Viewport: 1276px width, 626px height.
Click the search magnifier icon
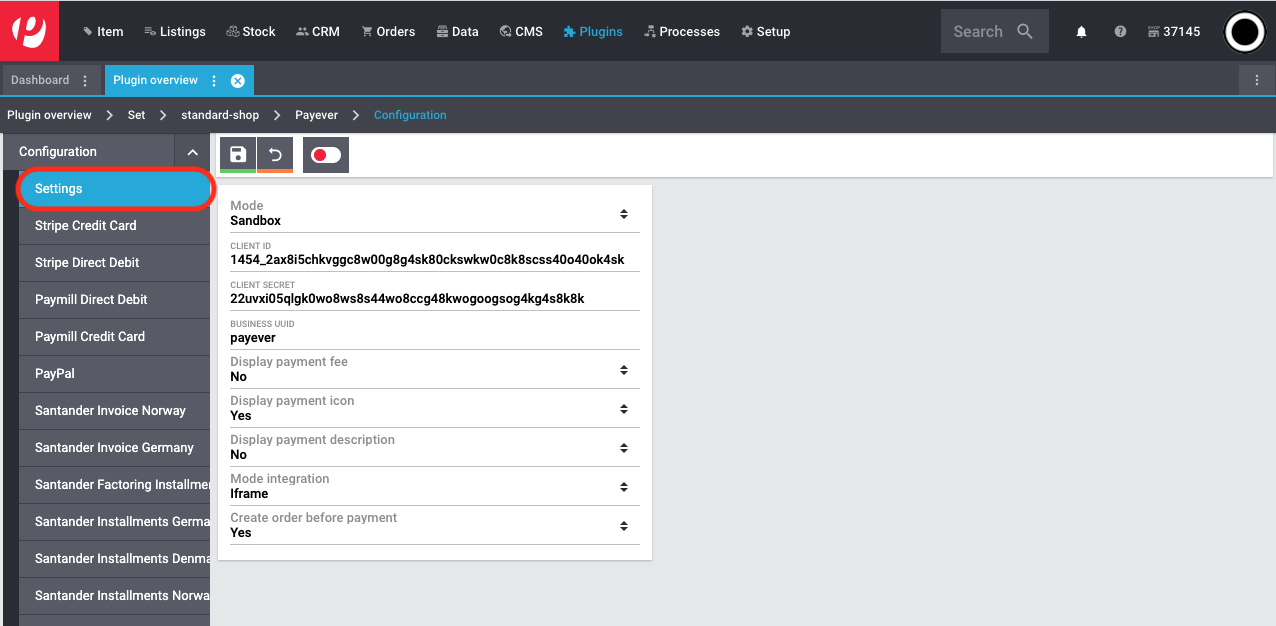(x=1025, y=31)
